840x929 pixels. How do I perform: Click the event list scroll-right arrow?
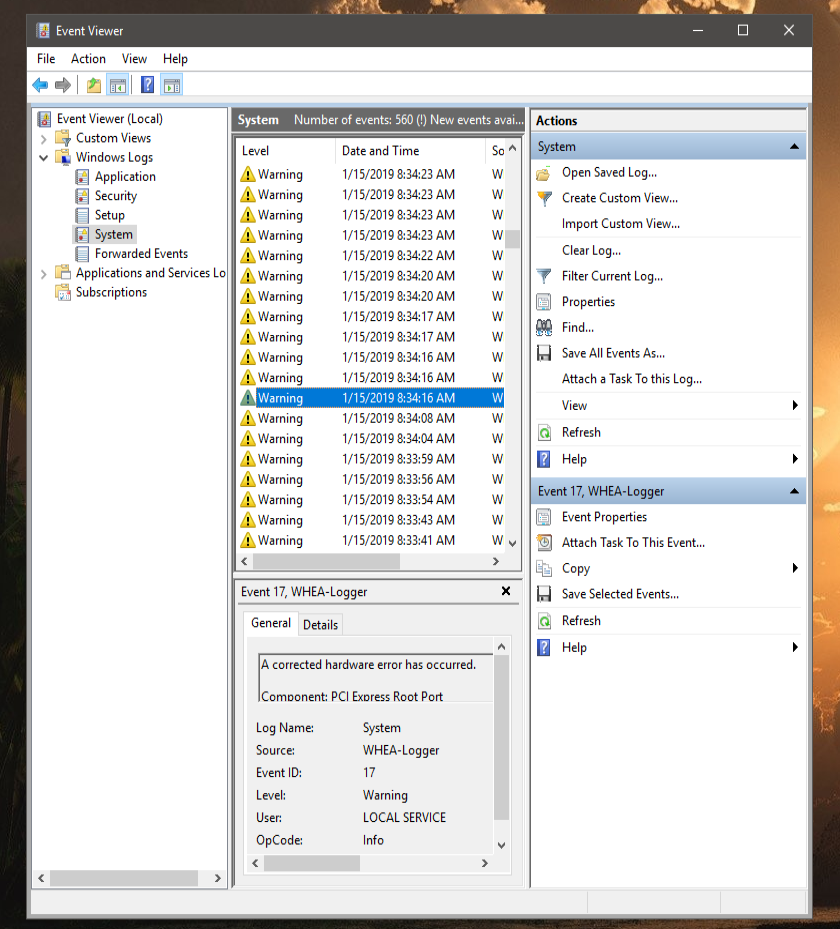click(496, 561)
